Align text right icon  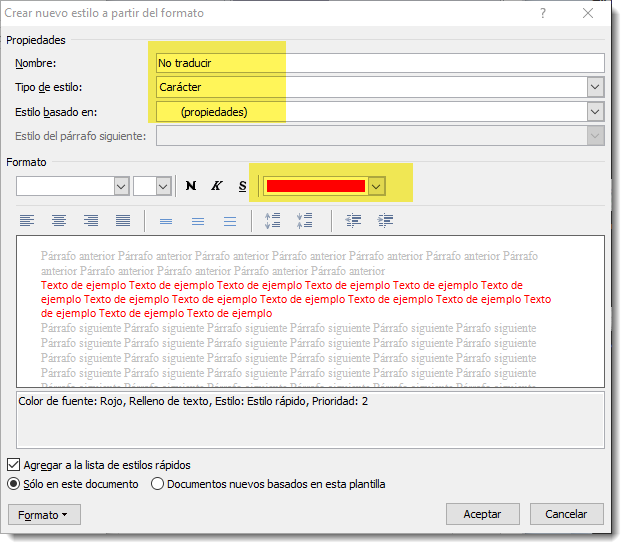click(x=91, y=220)
